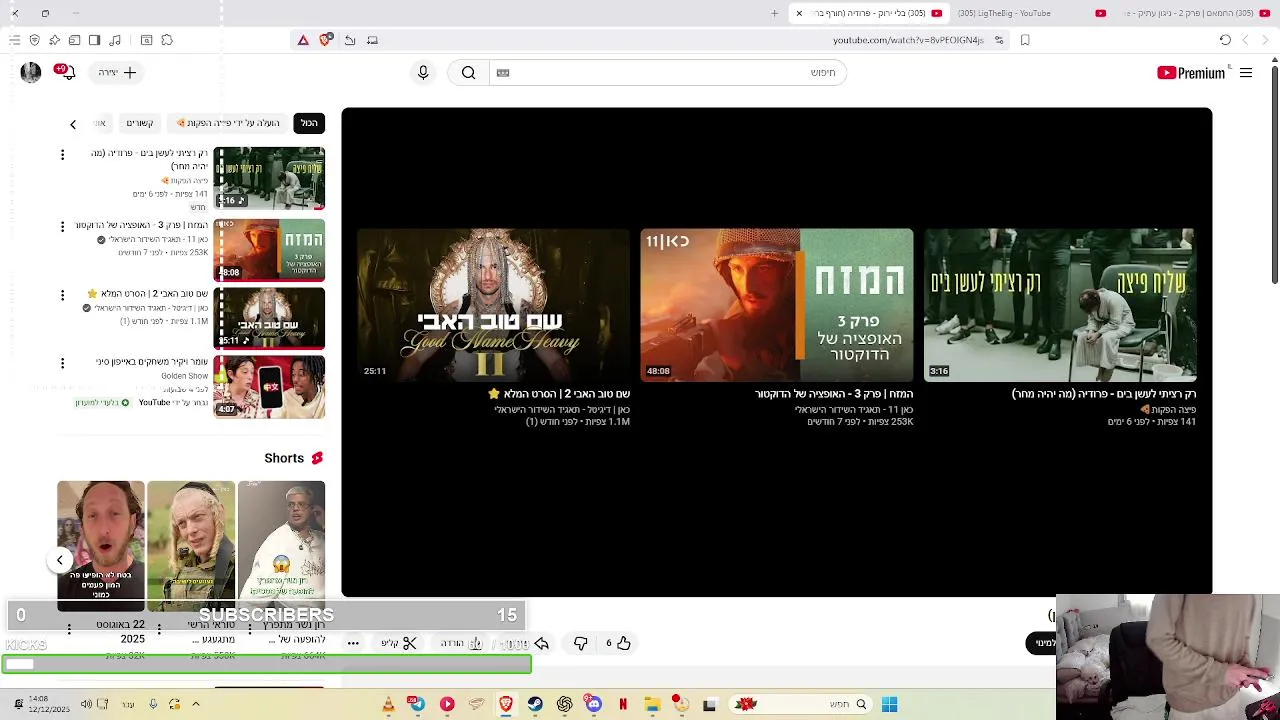Open the Create (יצירה) button
The width and height of the screenshot is (1280, 720).
[x=118, y=73]
